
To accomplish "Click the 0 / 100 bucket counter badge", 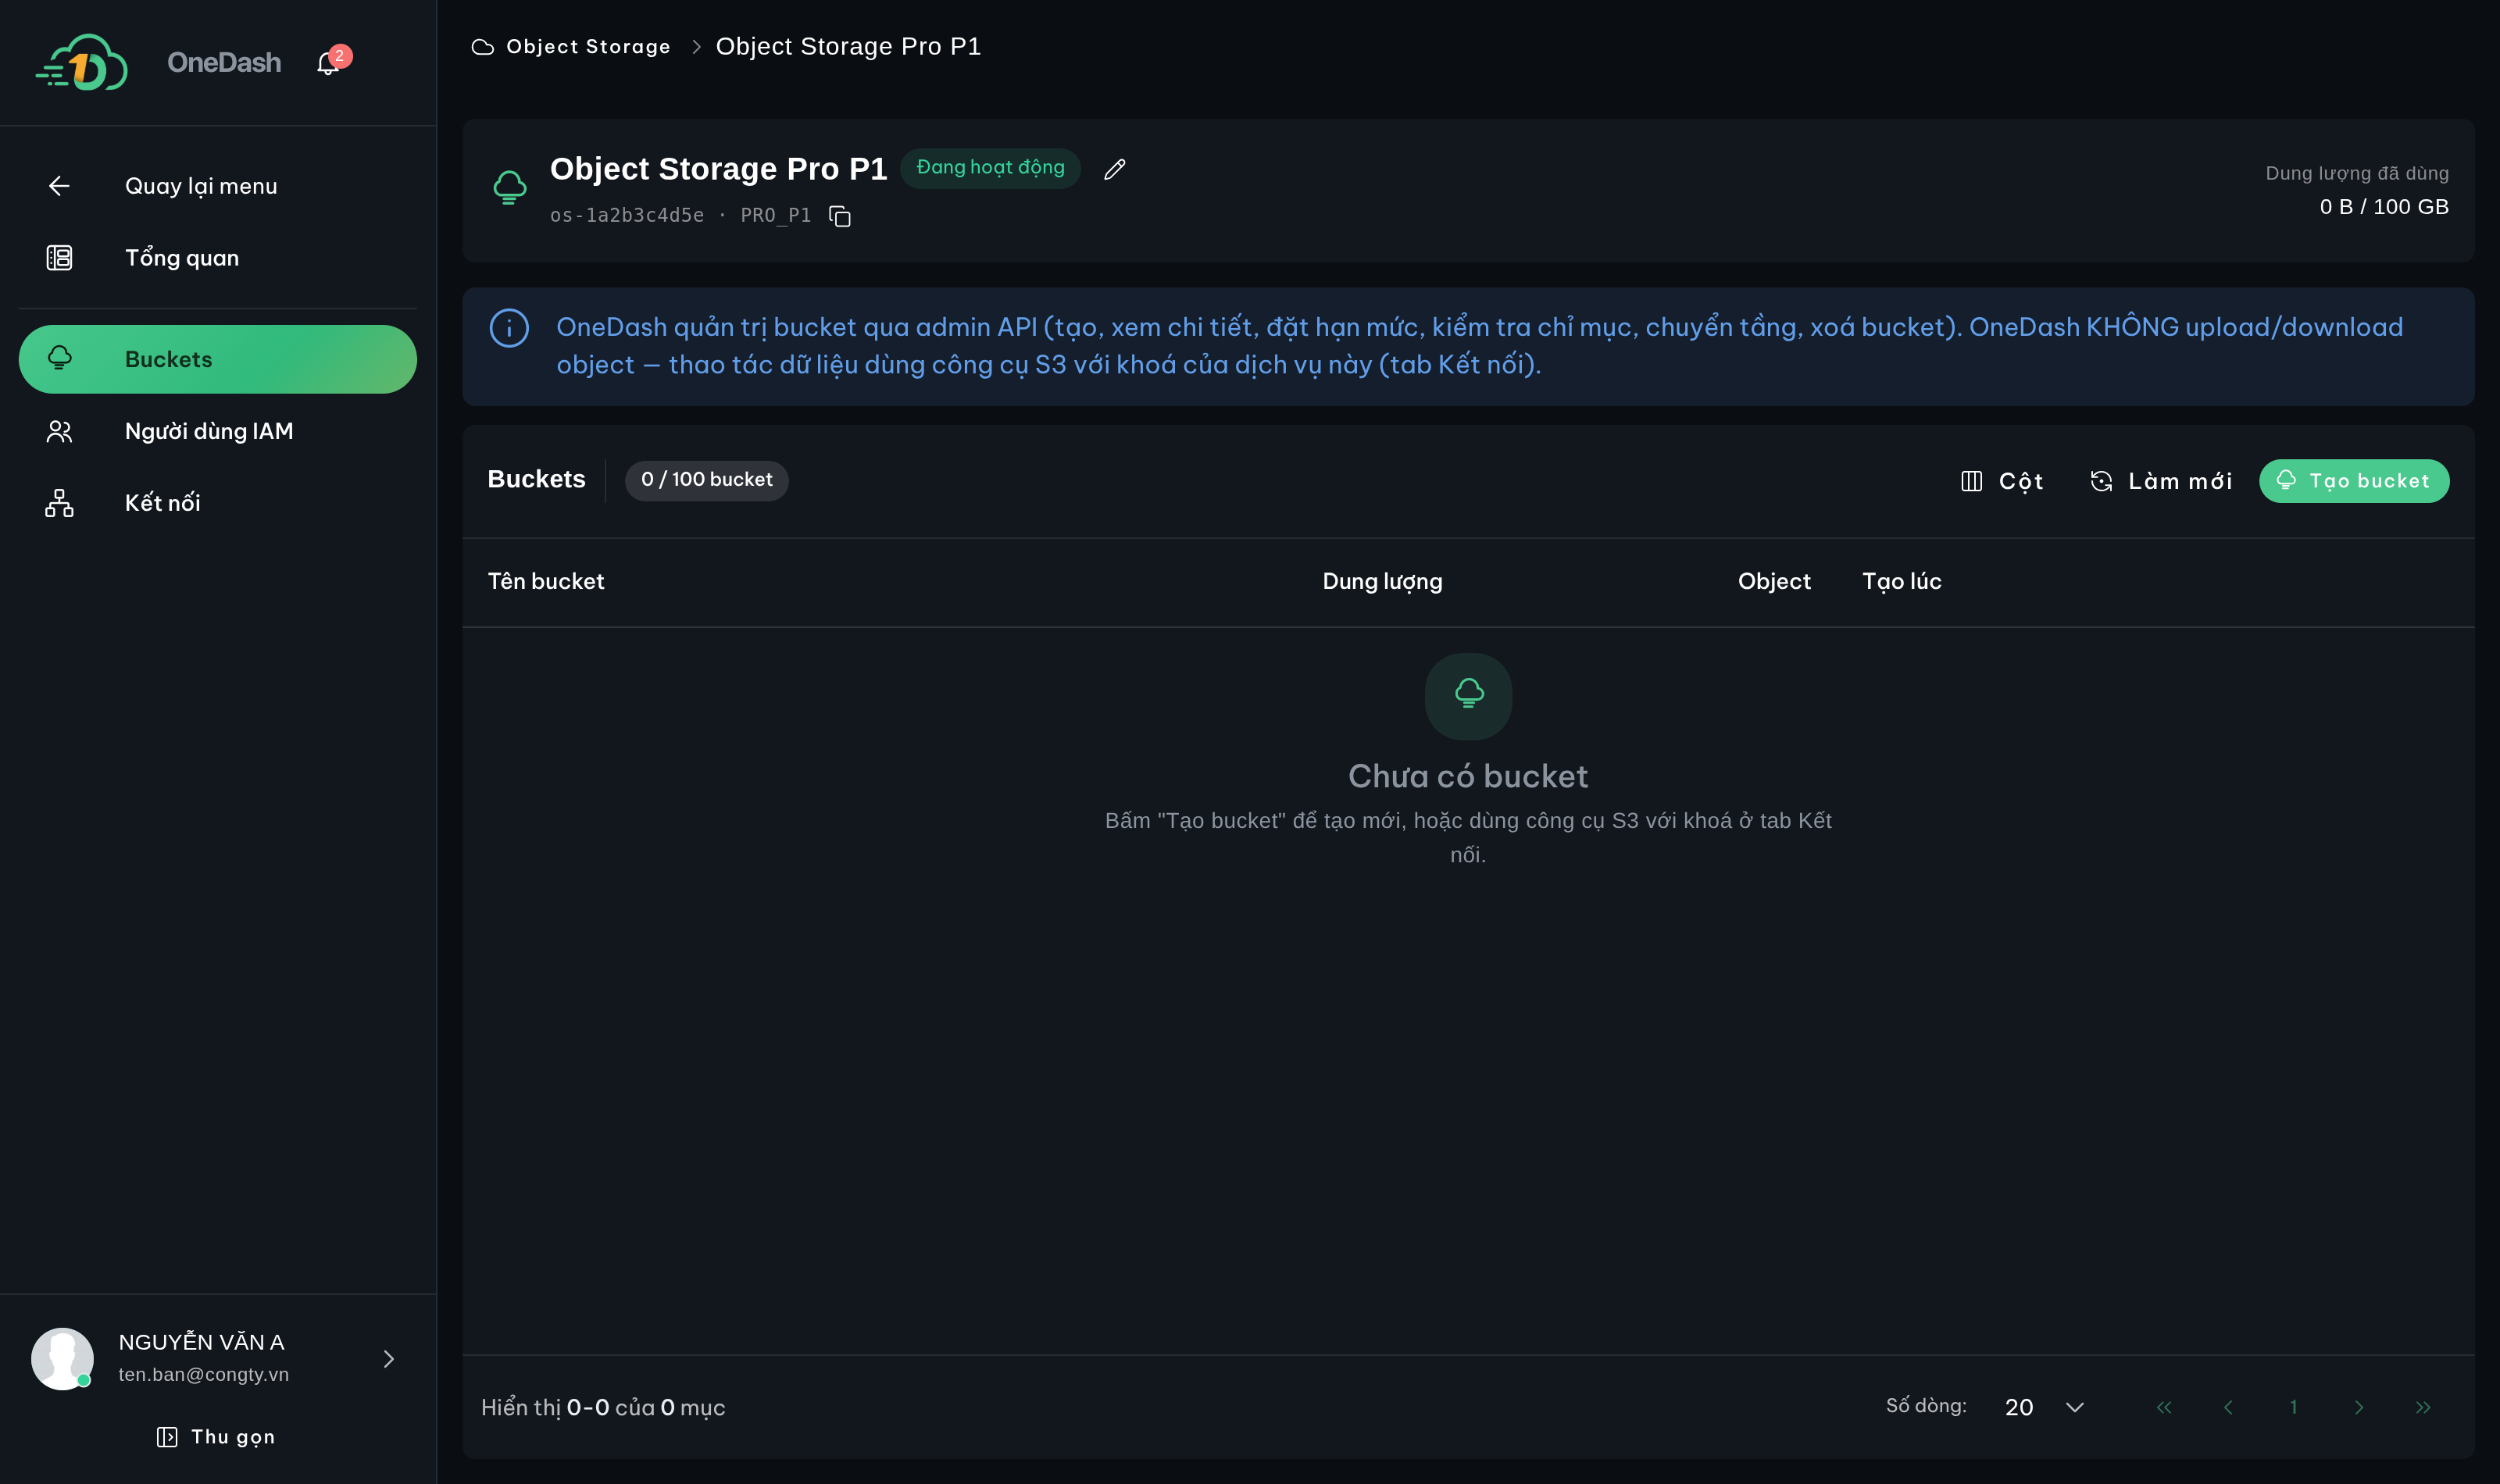I will coord(707,480).
